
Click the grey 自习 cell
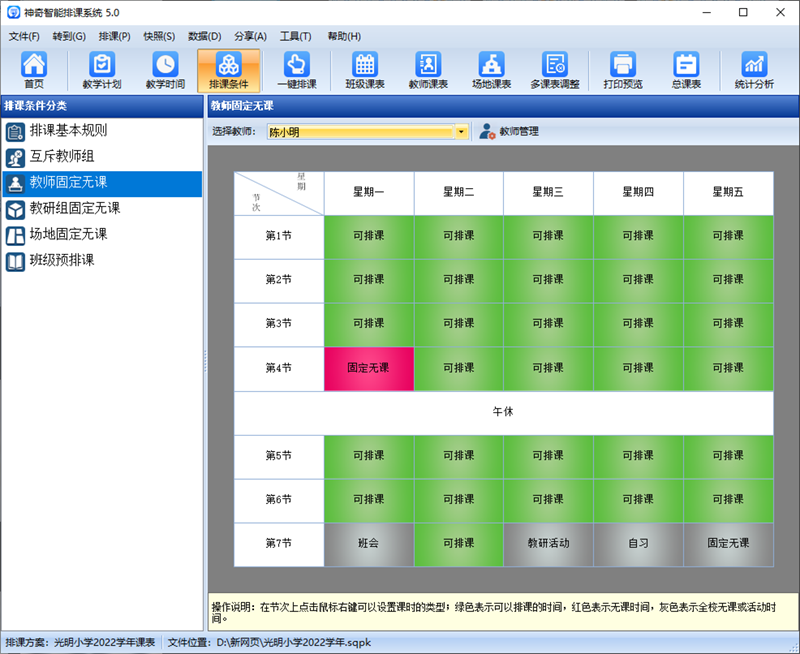[x=638, y=544]
